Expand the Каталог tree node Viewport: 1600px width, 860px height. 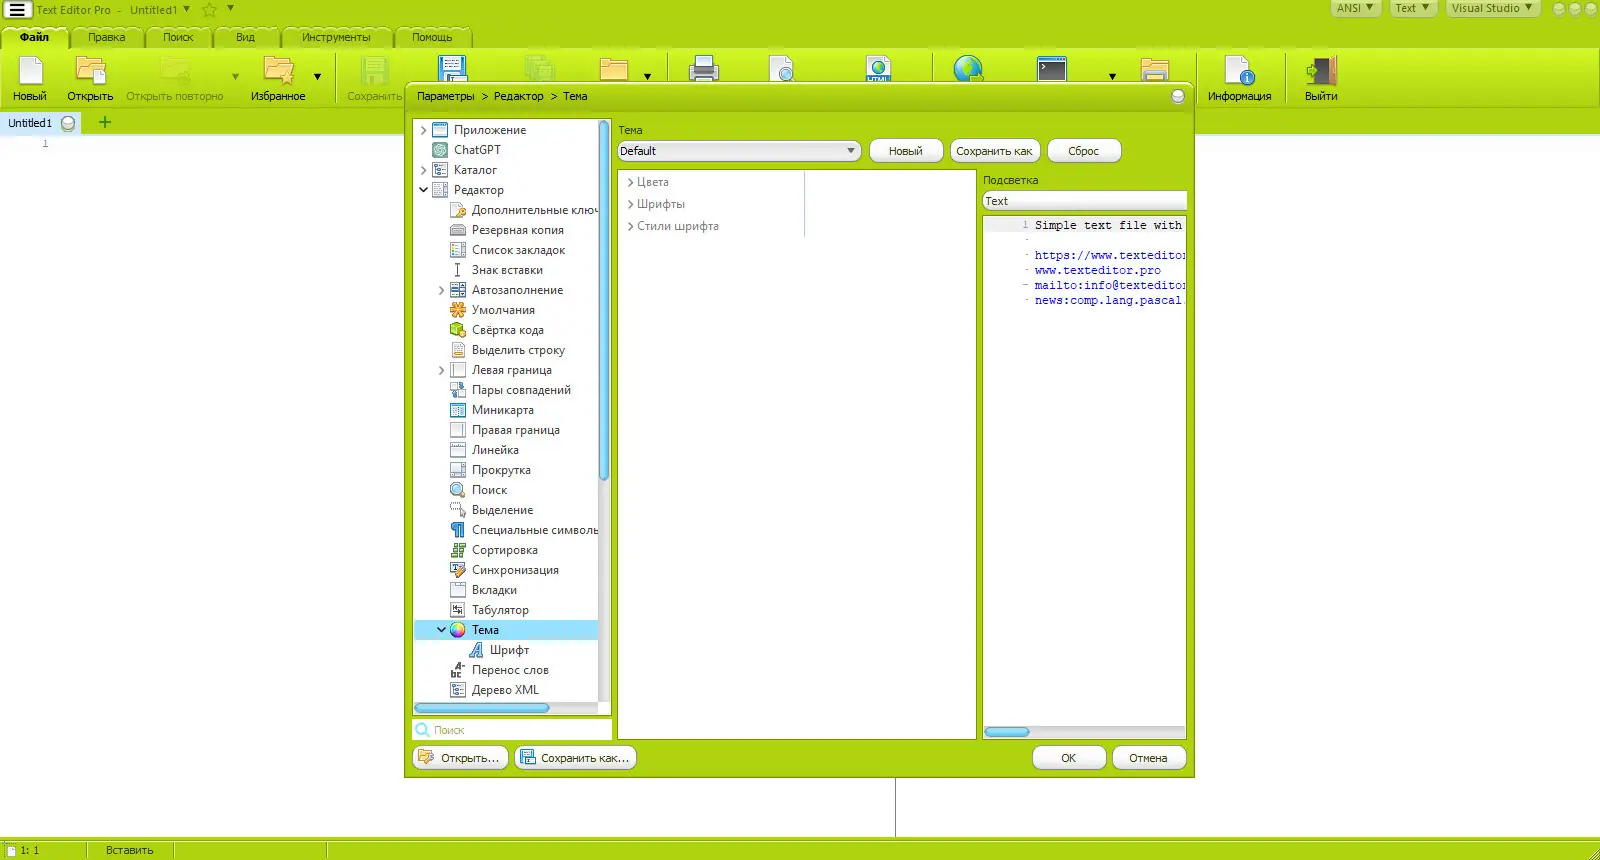point(423,170)
